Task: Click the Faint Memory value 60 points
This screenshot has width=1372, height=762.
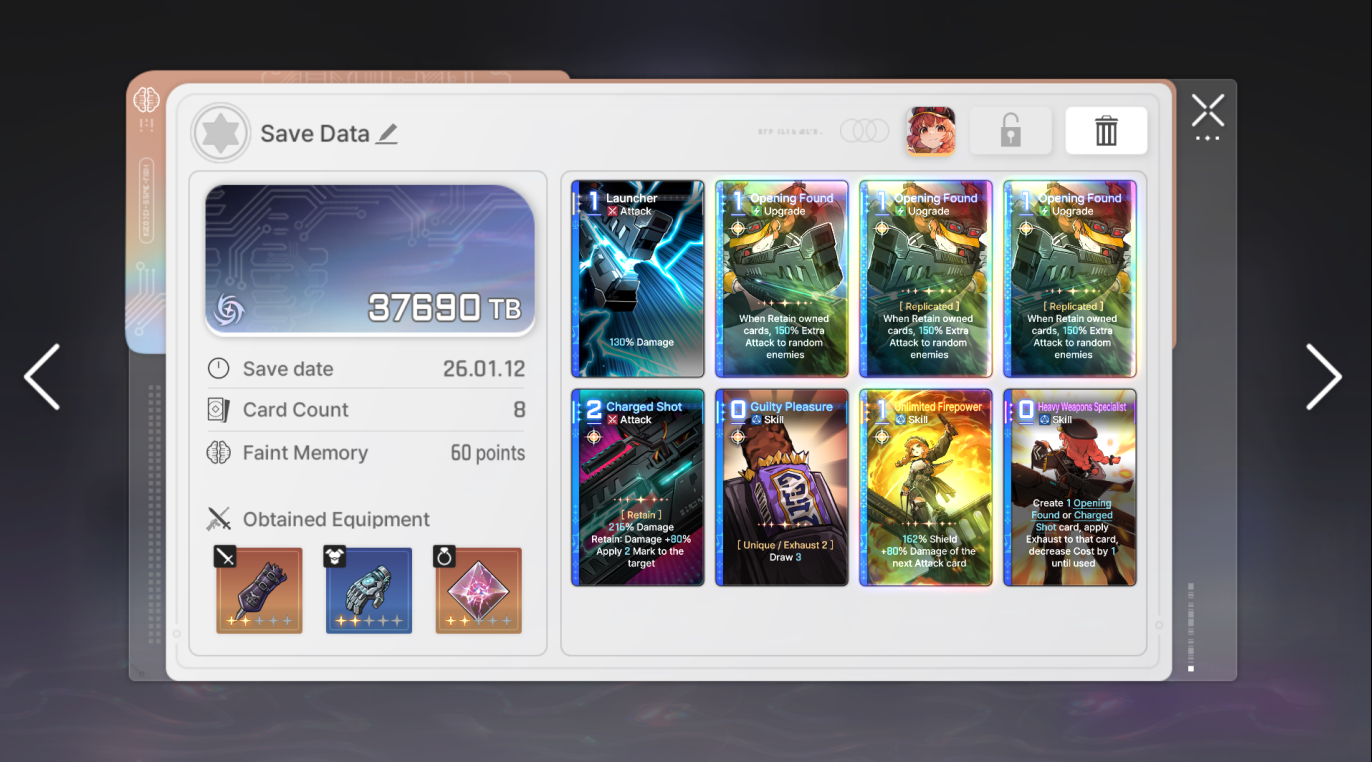Action: (488, 453)
